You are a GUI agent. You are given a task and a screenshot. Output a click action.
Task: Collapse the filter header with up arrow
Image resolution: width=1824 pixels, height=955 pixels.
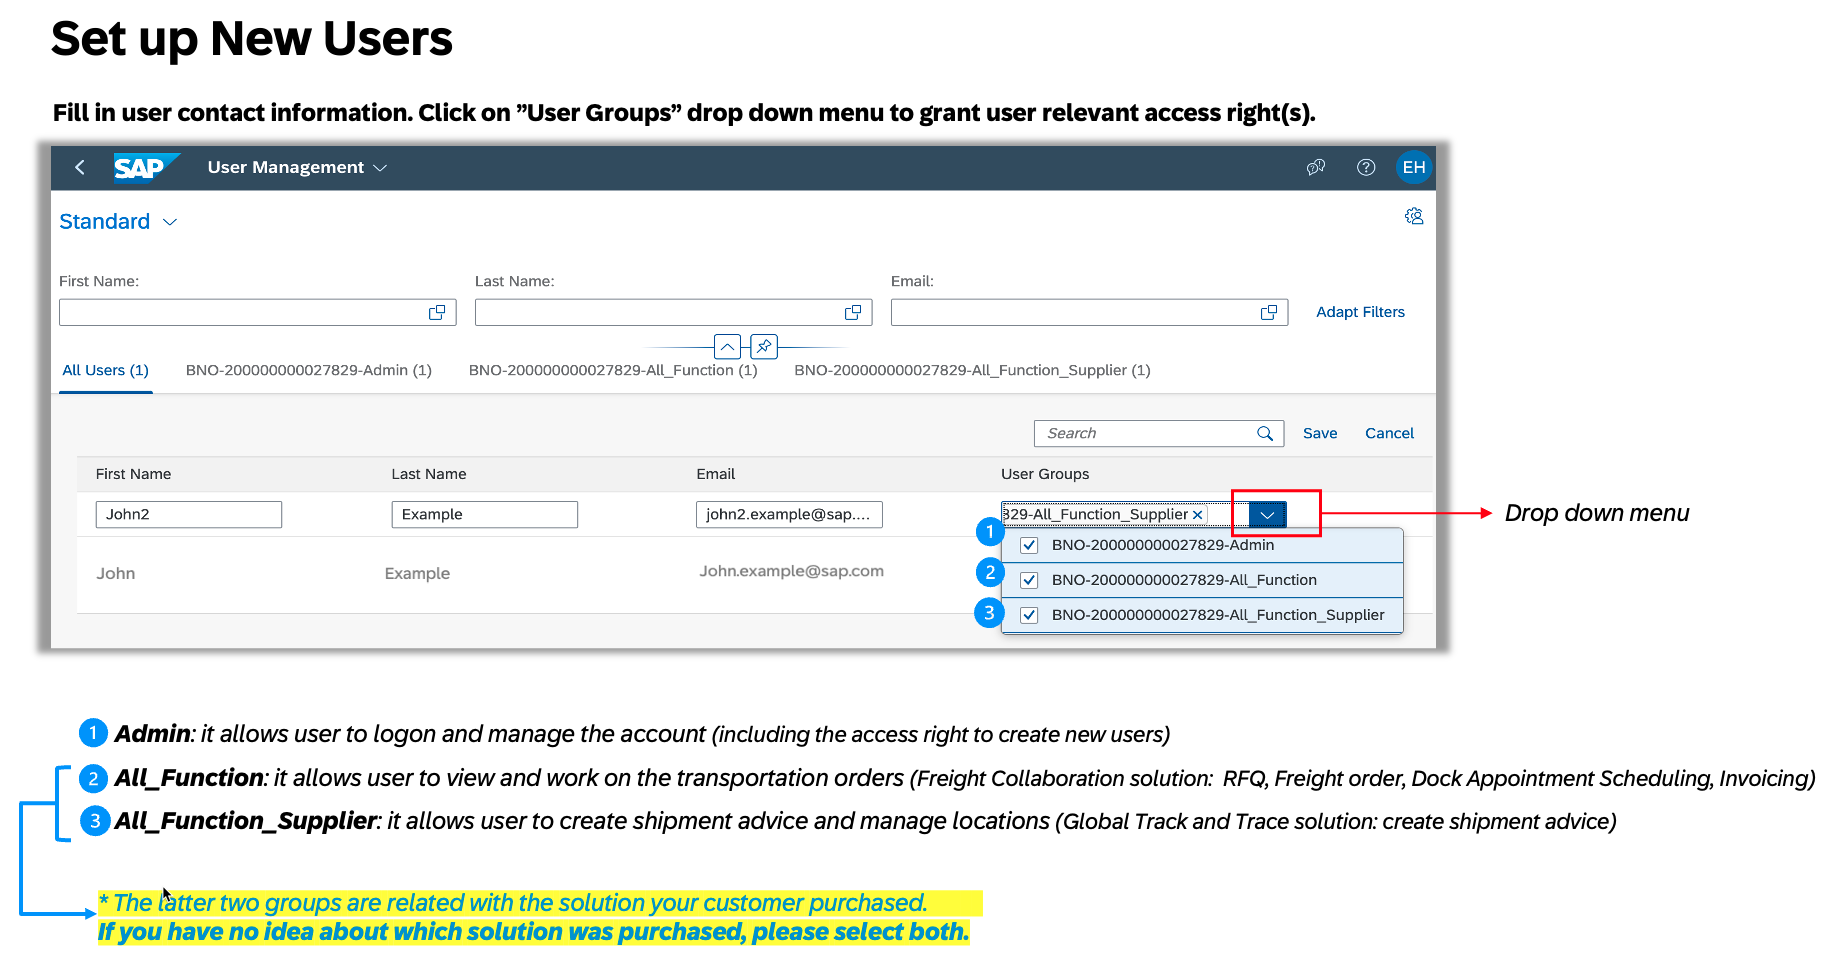728,347
